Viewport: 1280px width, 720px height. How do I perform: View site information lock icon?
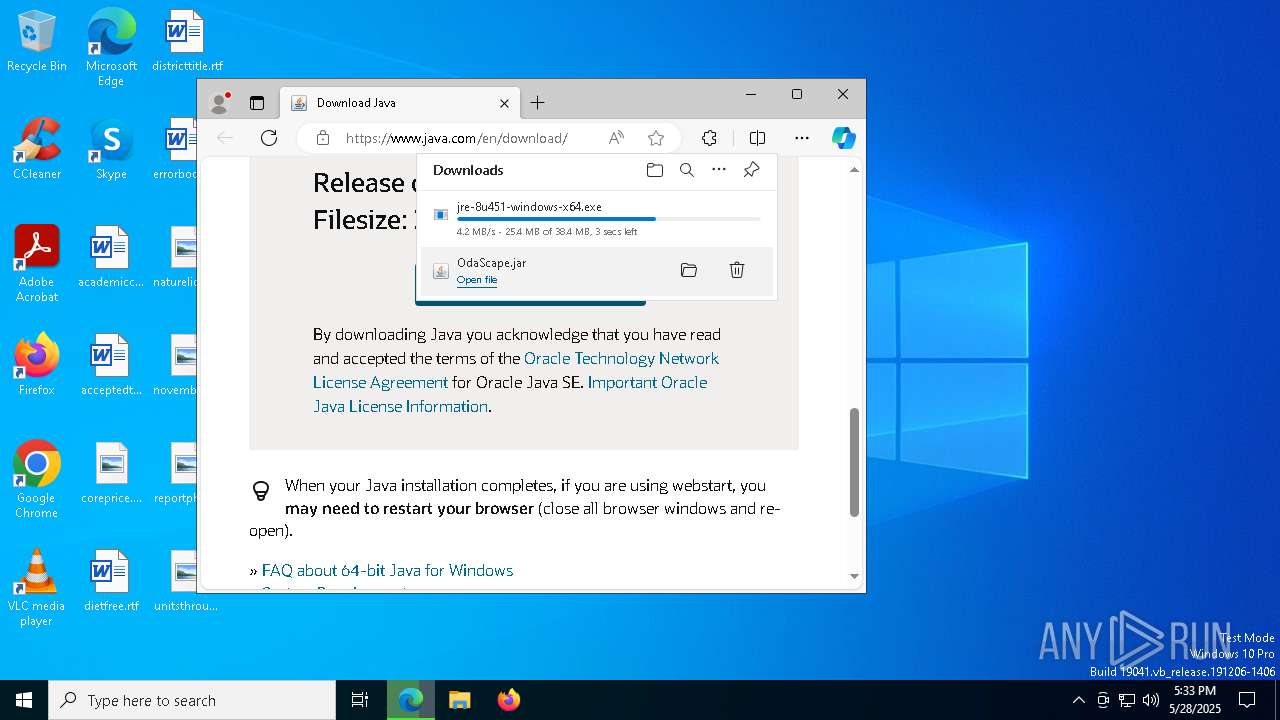(x=322, y=138)
